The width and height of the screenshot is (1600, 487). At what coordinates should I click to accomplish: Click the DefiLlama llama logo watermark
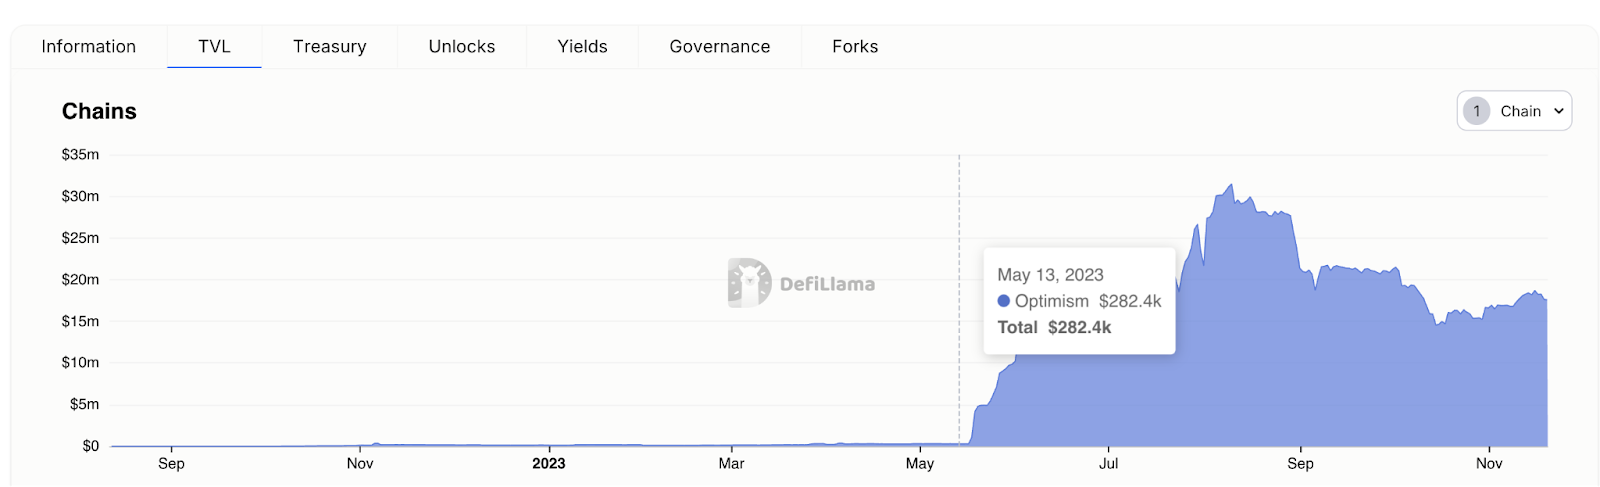click(x=750, y=283)
